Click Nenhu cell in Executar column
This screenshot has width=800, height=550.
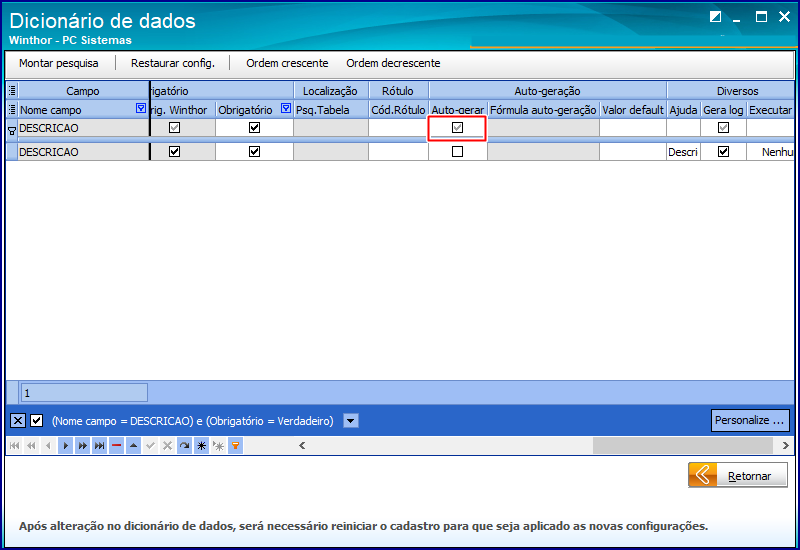pyautogui.click(x=770, y=152)
